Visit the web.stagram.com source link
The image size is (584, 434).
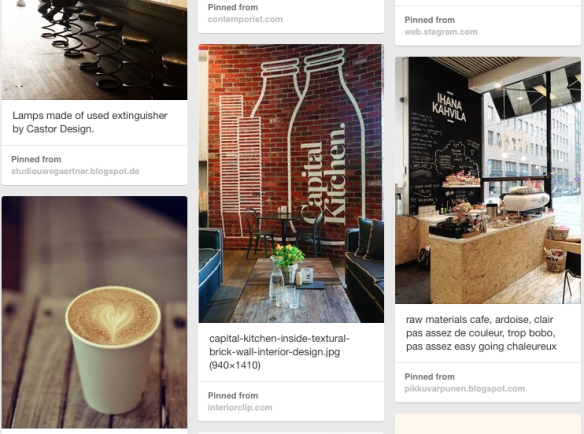coord(441,32)
